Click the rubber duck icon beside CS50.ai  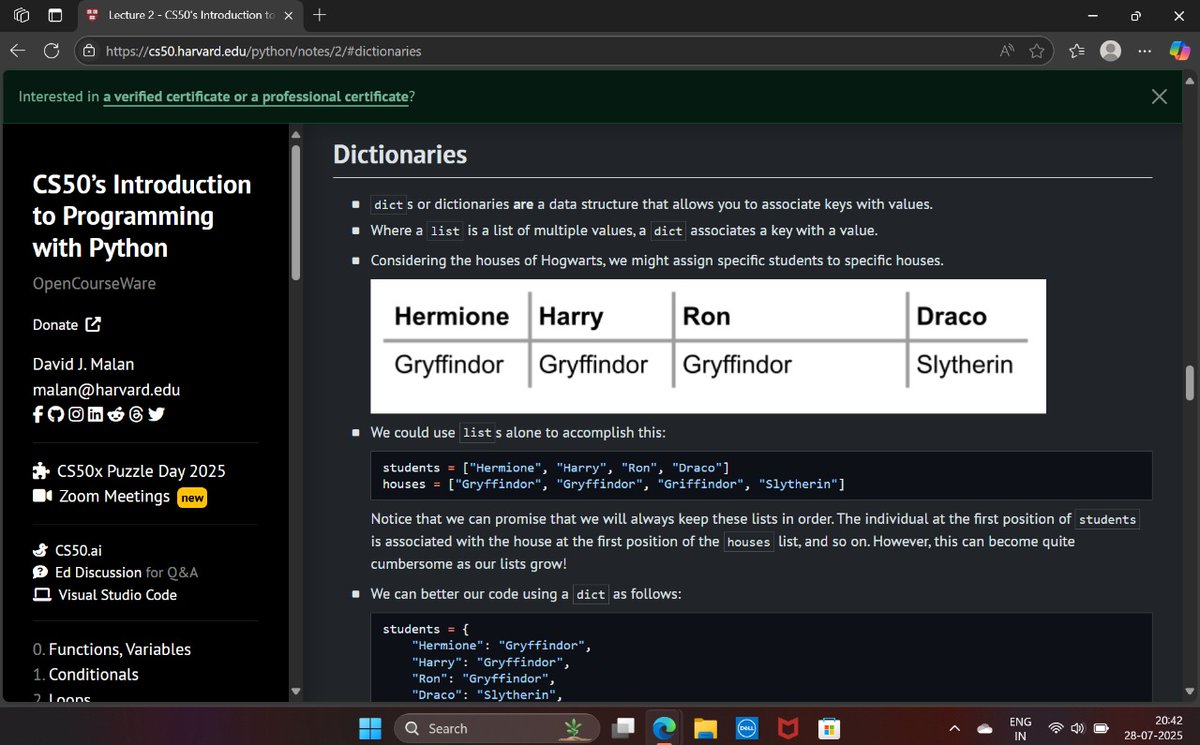click(41, 550)
